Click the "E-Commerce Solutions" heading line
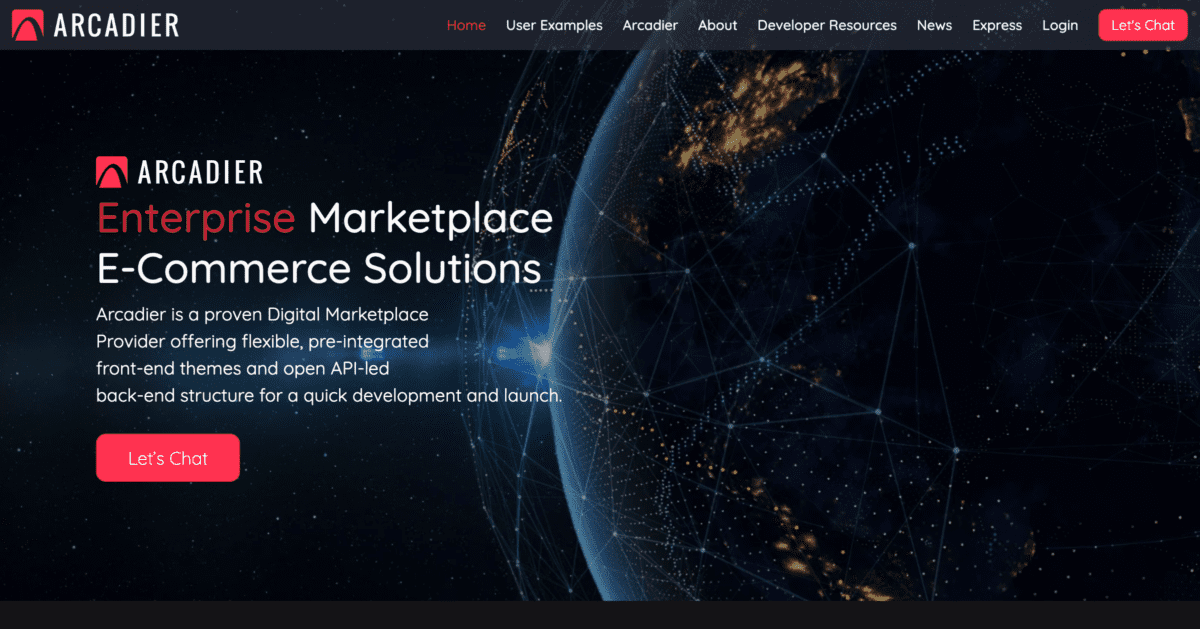1200x629 pixels. tap(319, 268)
